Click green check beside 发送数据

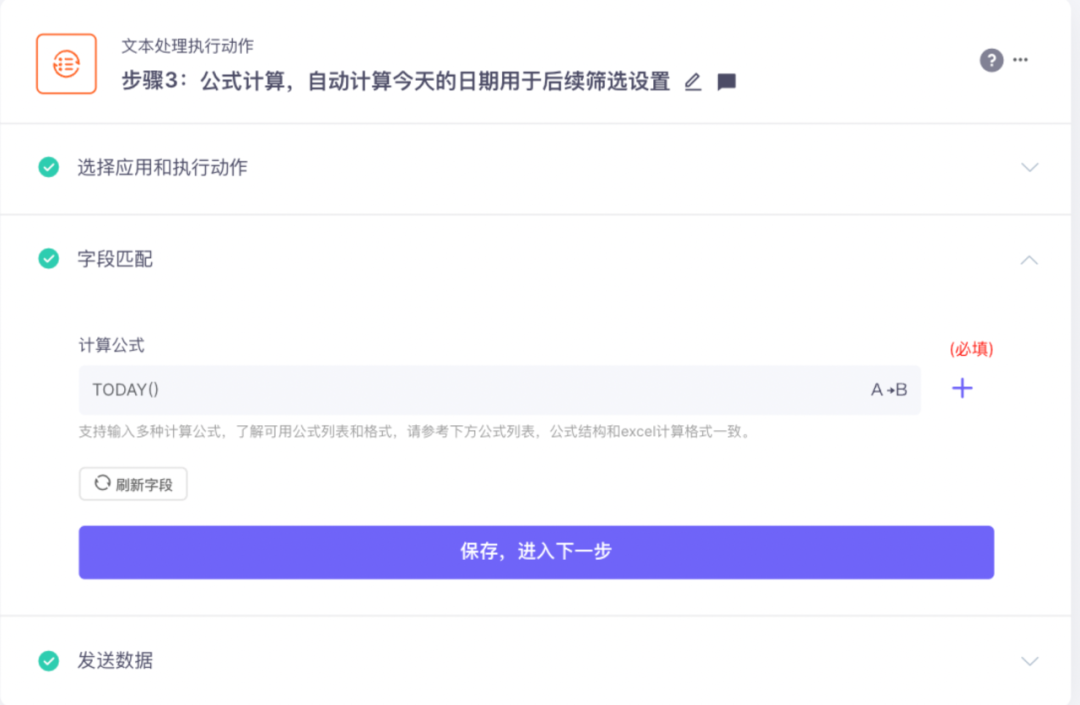pos(48,661)
